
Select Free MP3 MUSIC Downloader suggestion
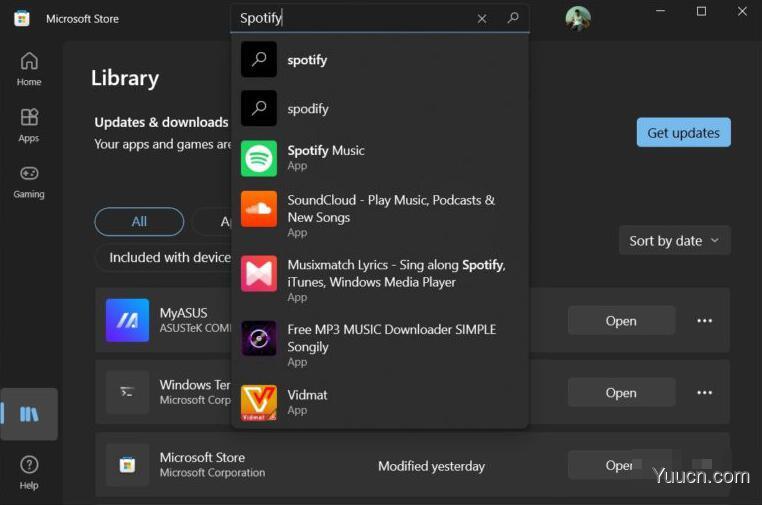click(x=380, y=345)
